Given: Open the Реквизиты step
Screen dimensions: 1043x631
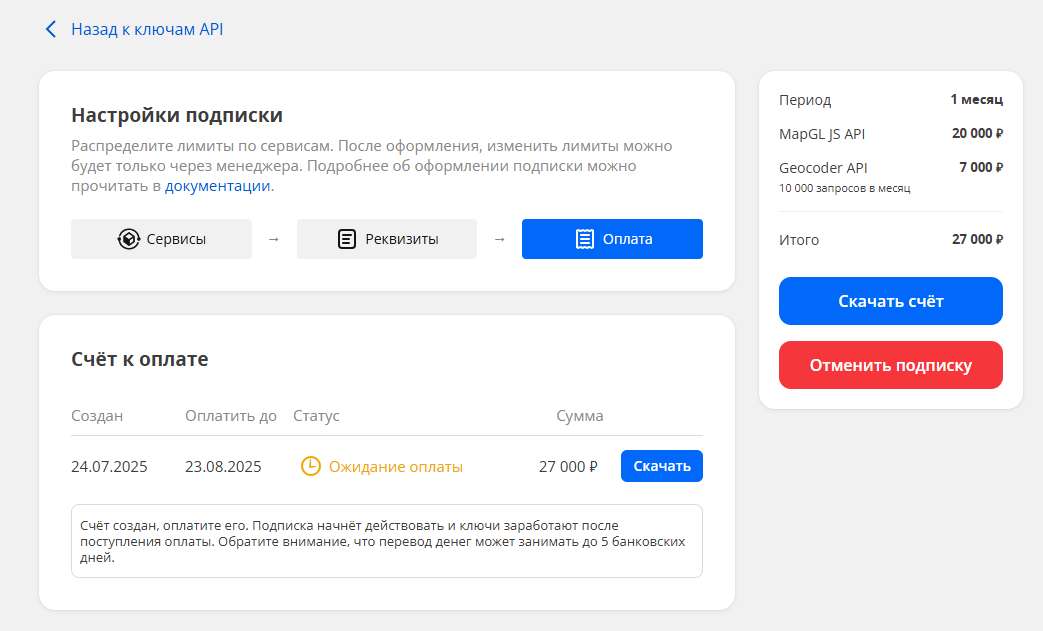Looking at the screenshot, I should click(x=386, y=239).
